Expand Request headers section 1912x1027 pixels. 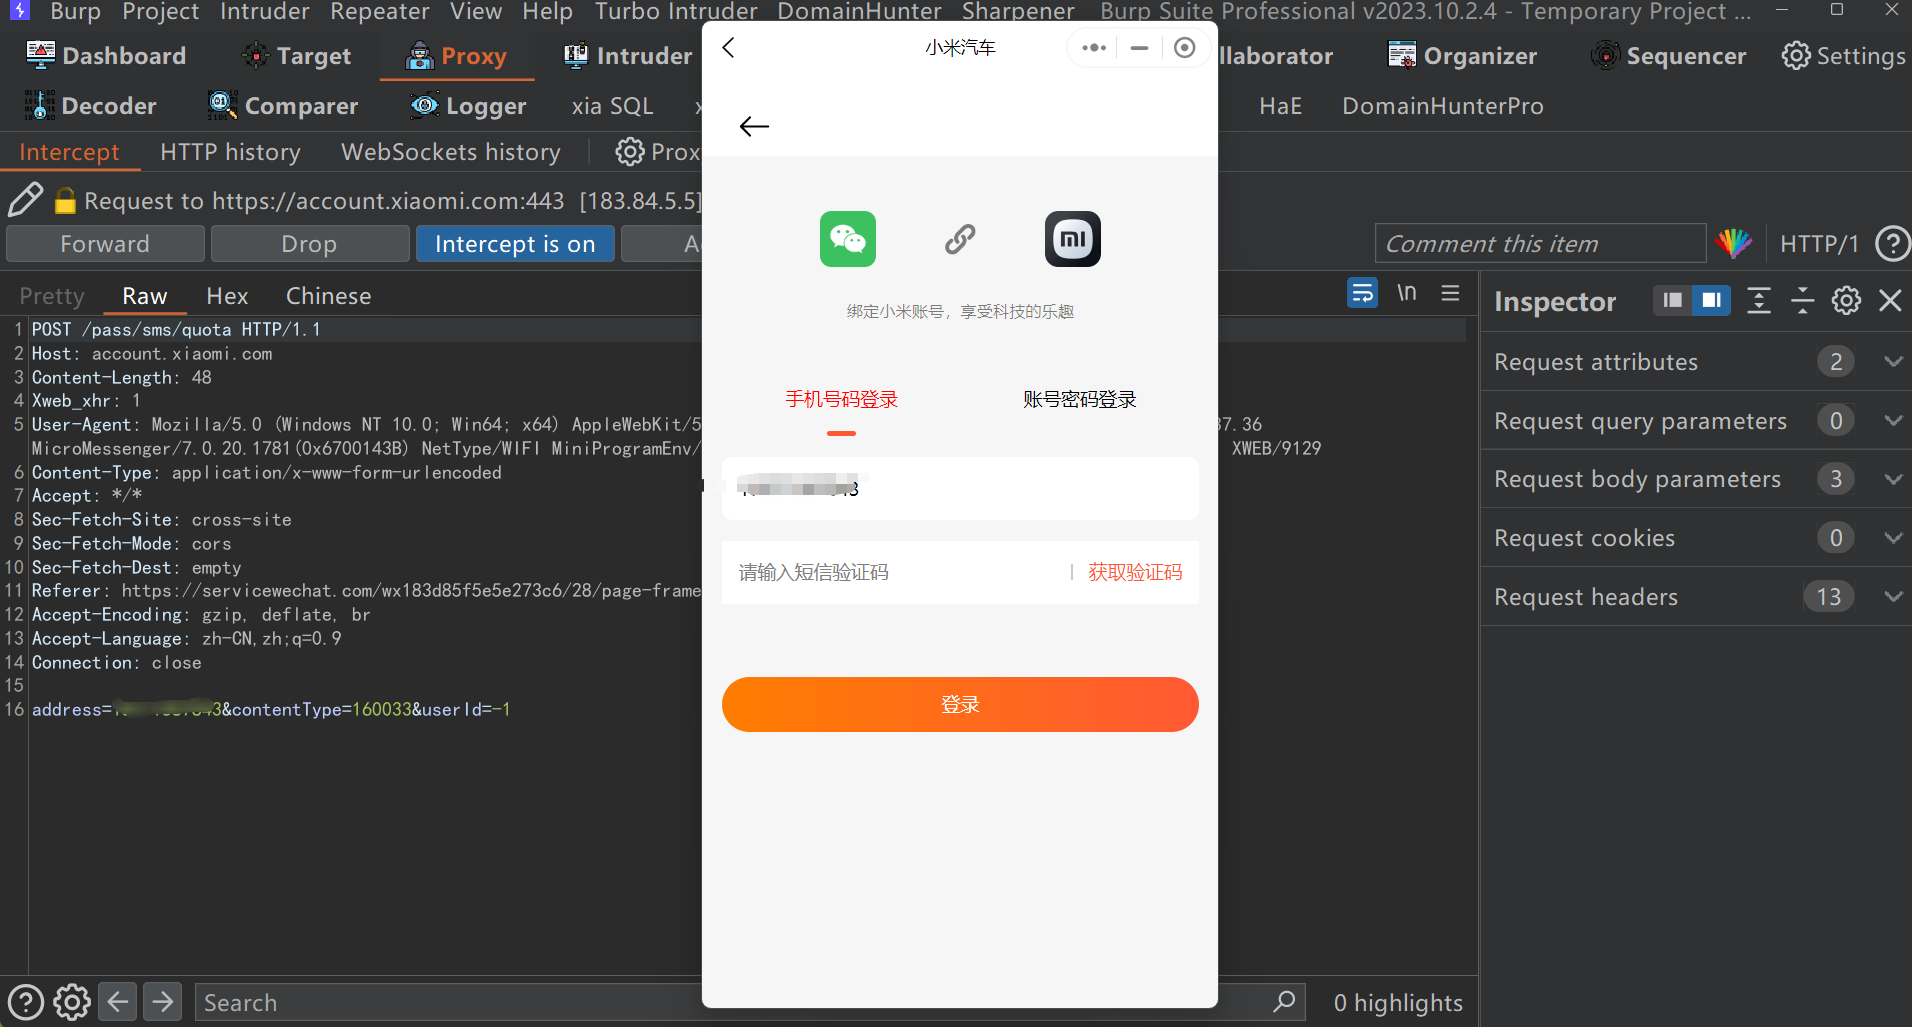pyautogui.click(x=1892, y=597)
